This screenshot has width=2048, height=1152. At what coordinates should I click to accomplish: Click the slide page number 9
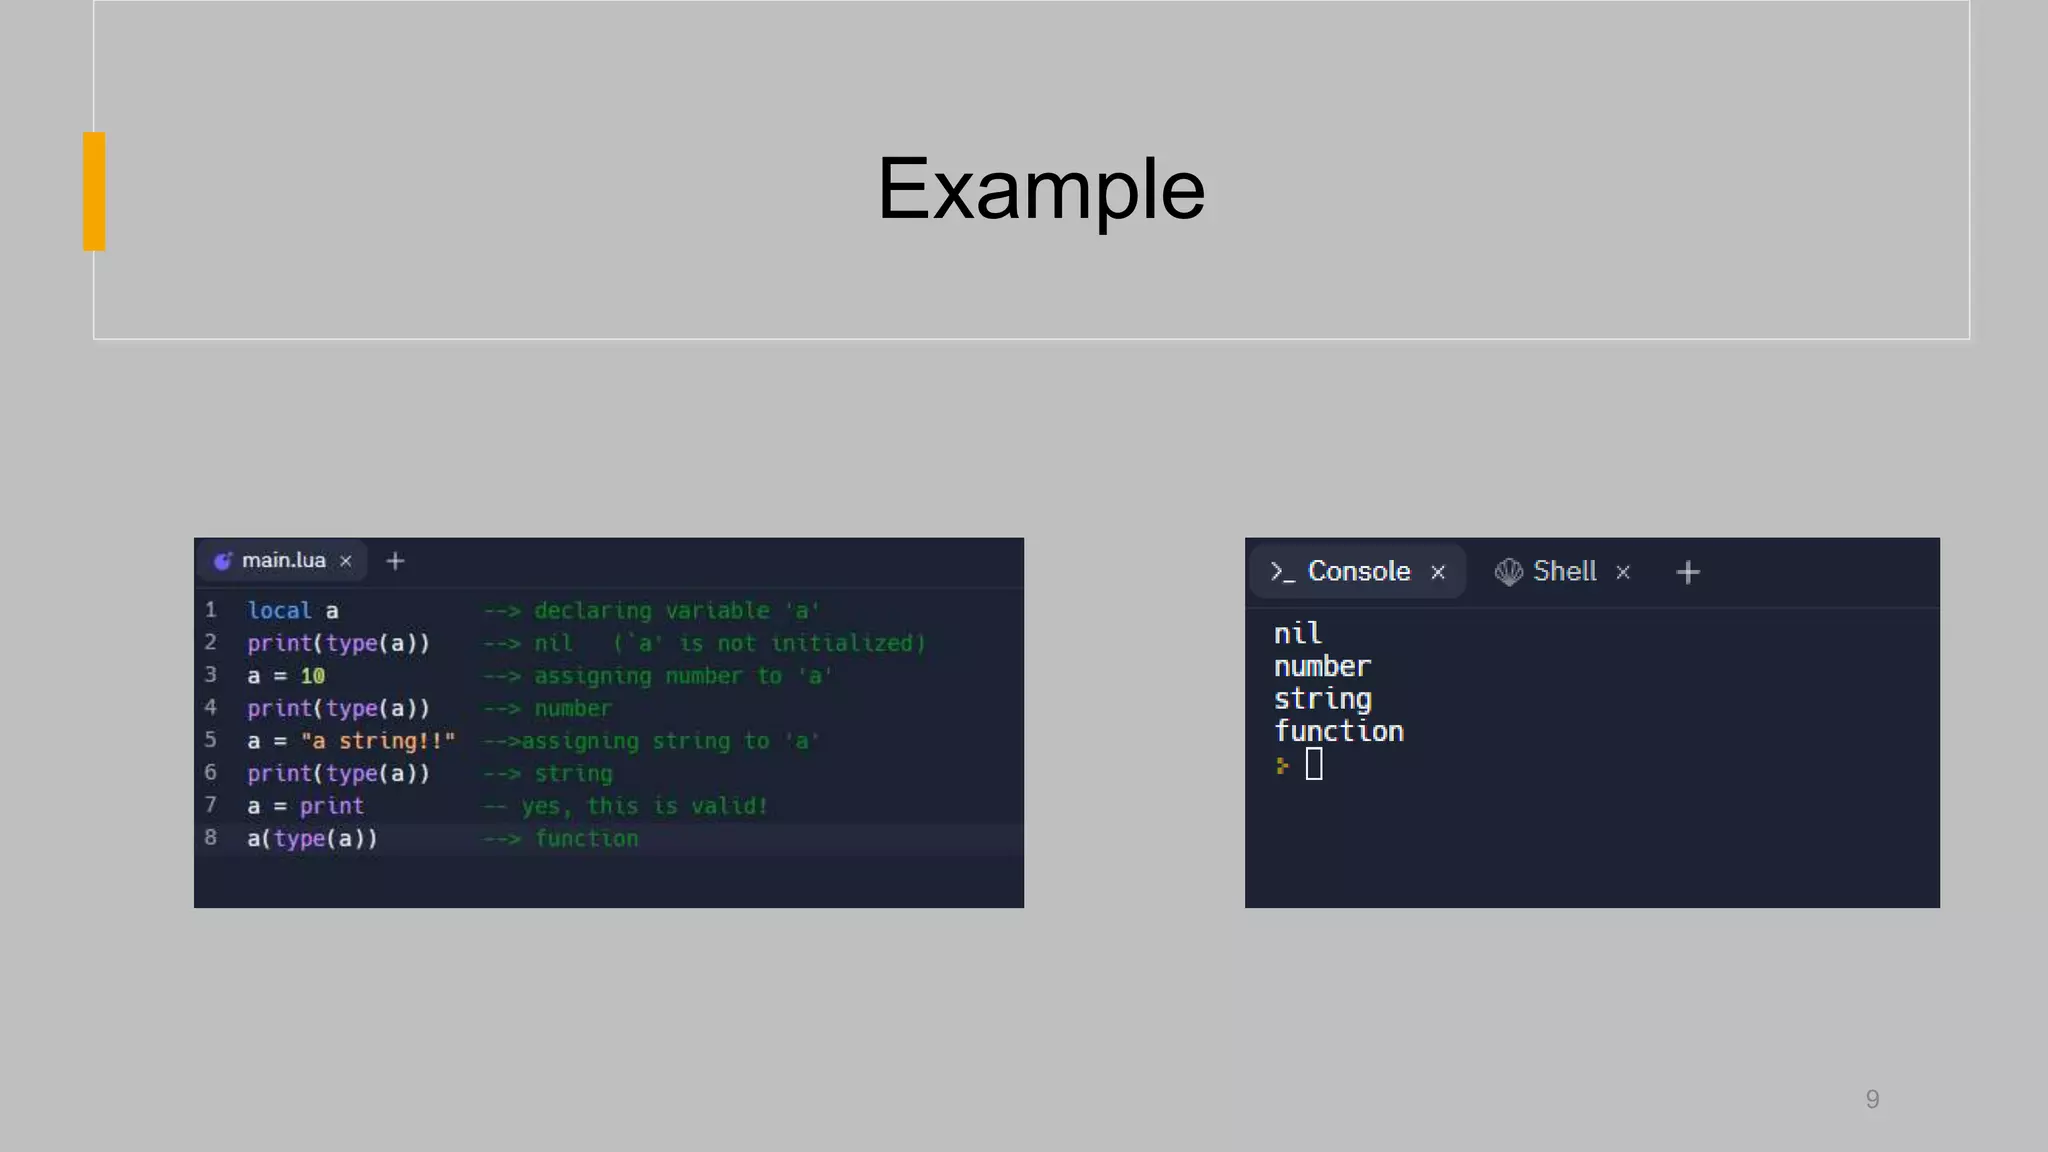[1872, 1099]
